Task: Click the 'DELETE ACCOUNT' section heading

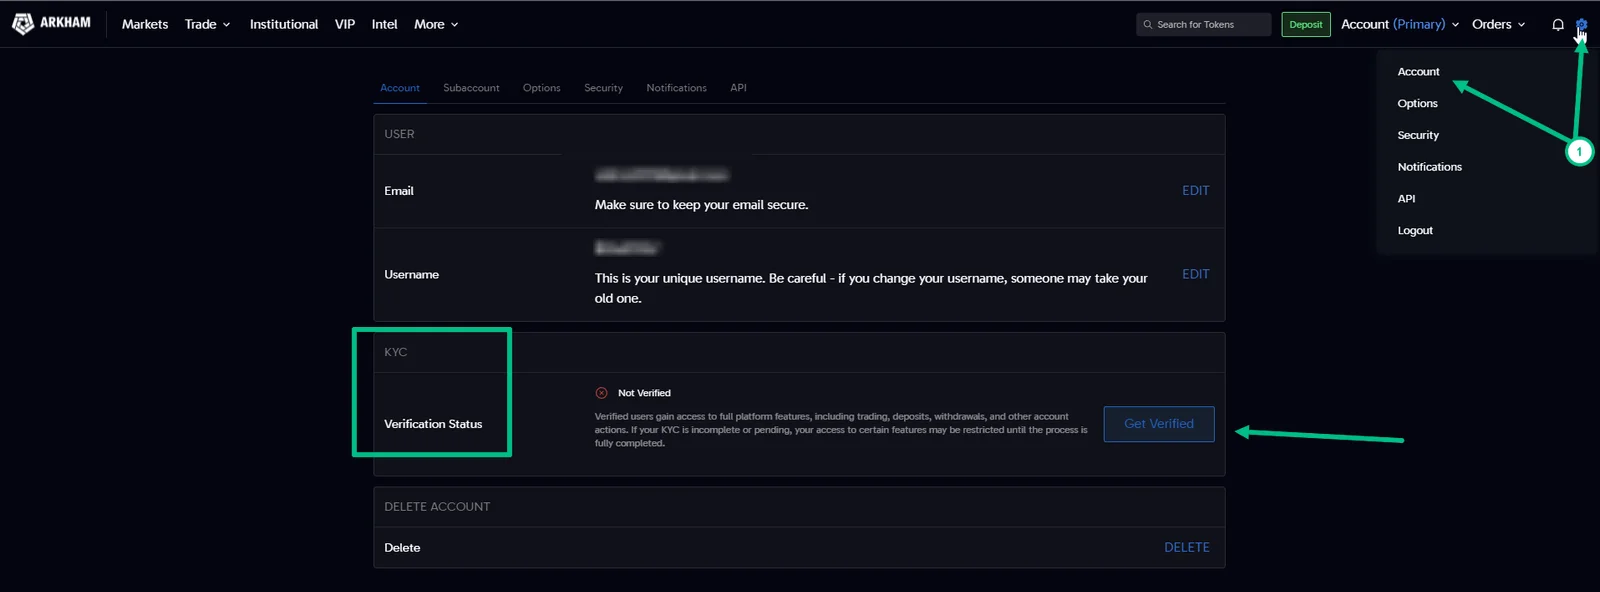Action: click(x=437, y=507)
